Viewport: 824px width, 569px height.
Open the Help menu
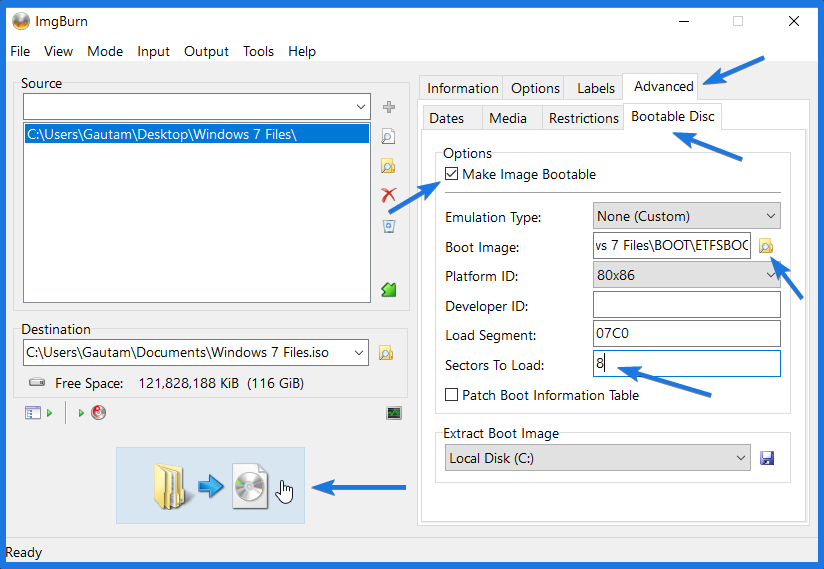pyautogui.click(x=302, y=51)
